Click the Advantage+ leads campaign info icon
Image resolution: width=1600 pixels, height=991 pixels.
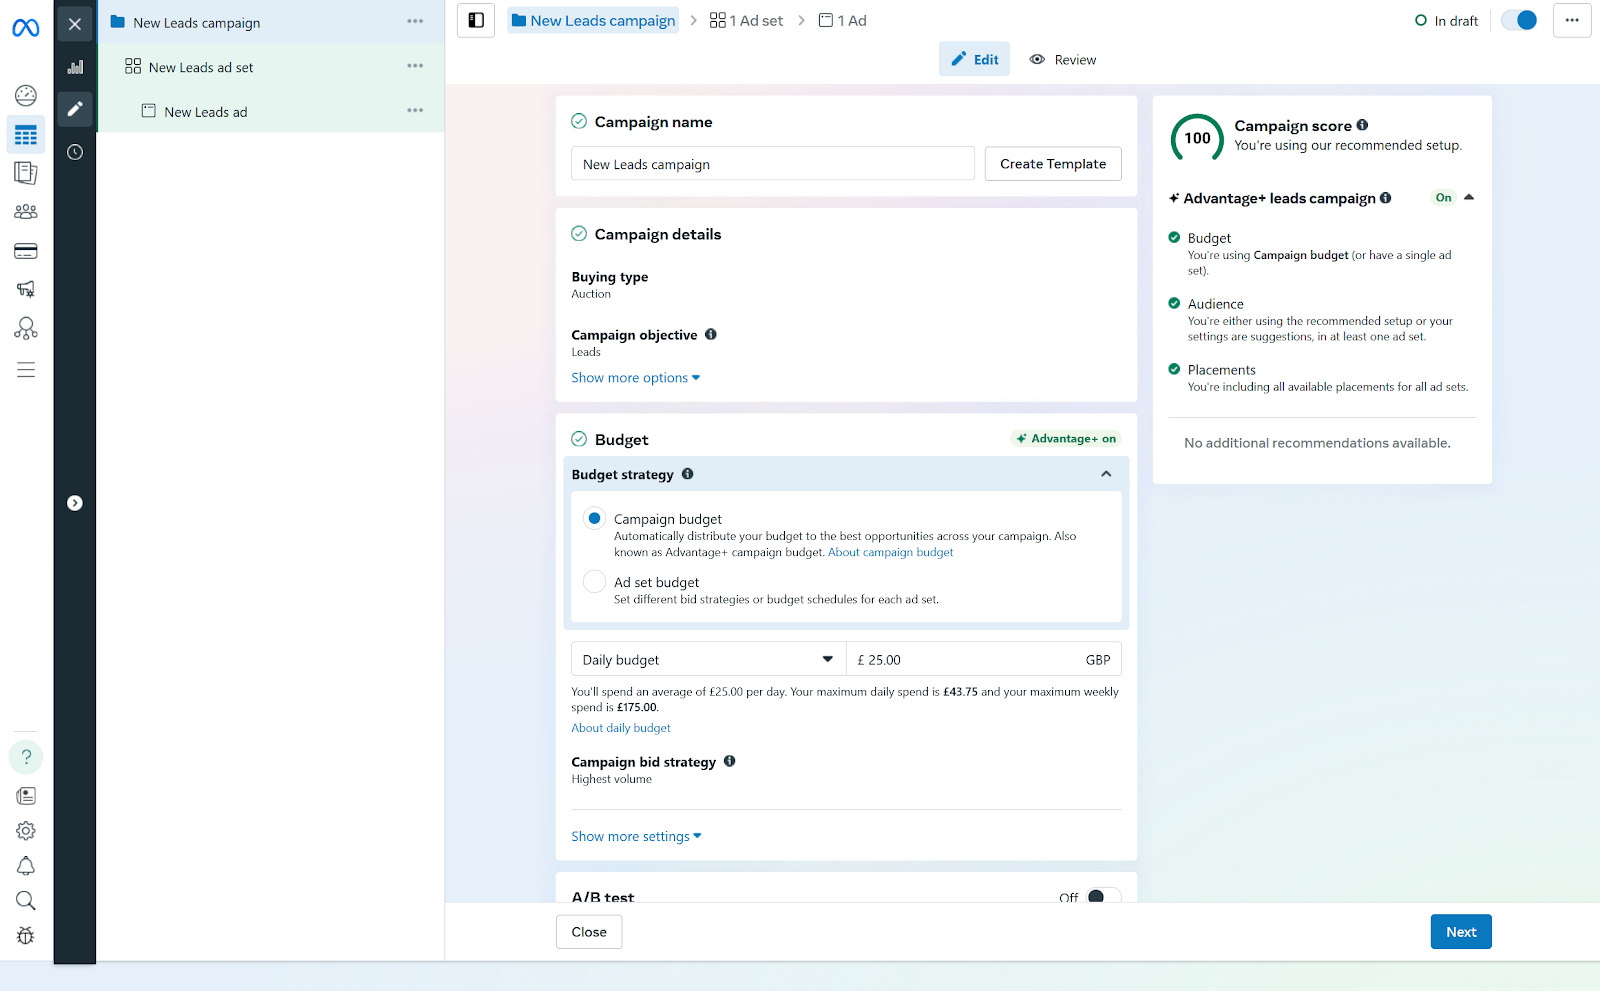tap(1385, 198)
